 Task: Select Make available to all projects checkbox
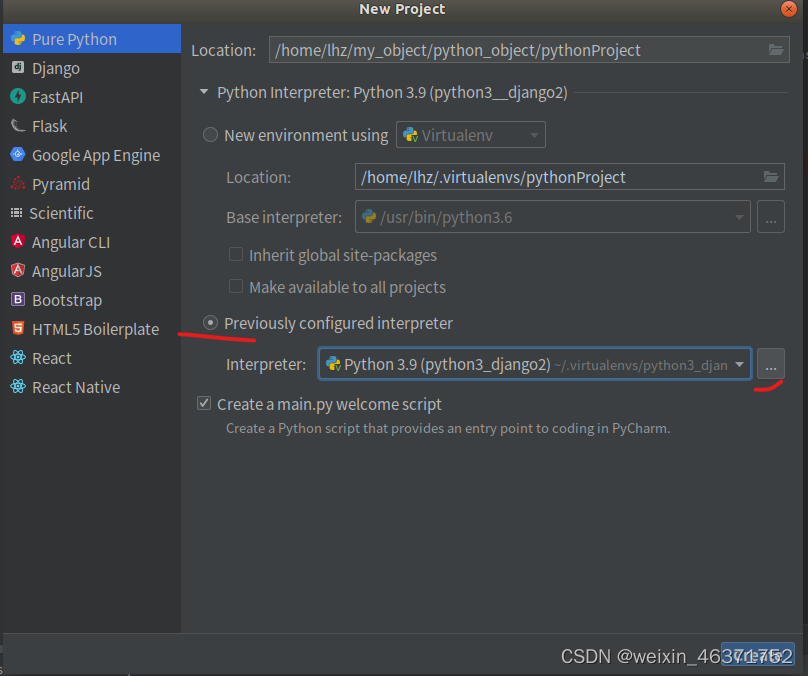click(x=236, y=287)
